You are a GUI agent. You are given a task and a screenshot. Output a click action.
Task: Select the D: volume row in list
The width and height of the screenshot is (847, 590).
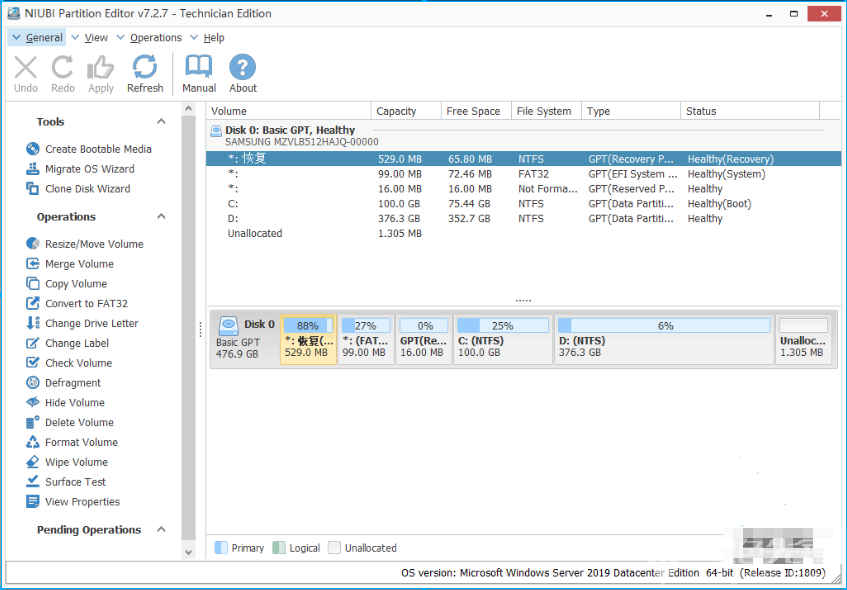[x=523, y=218]
